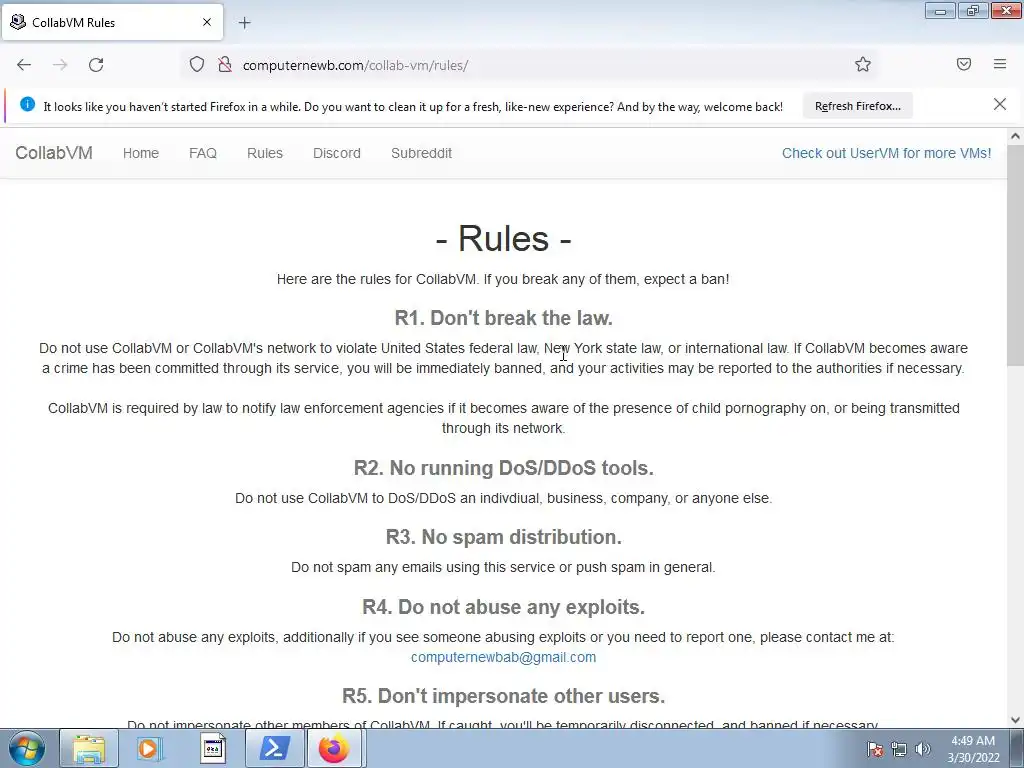Bookmark this page with the star icon

tap(863, 64)
